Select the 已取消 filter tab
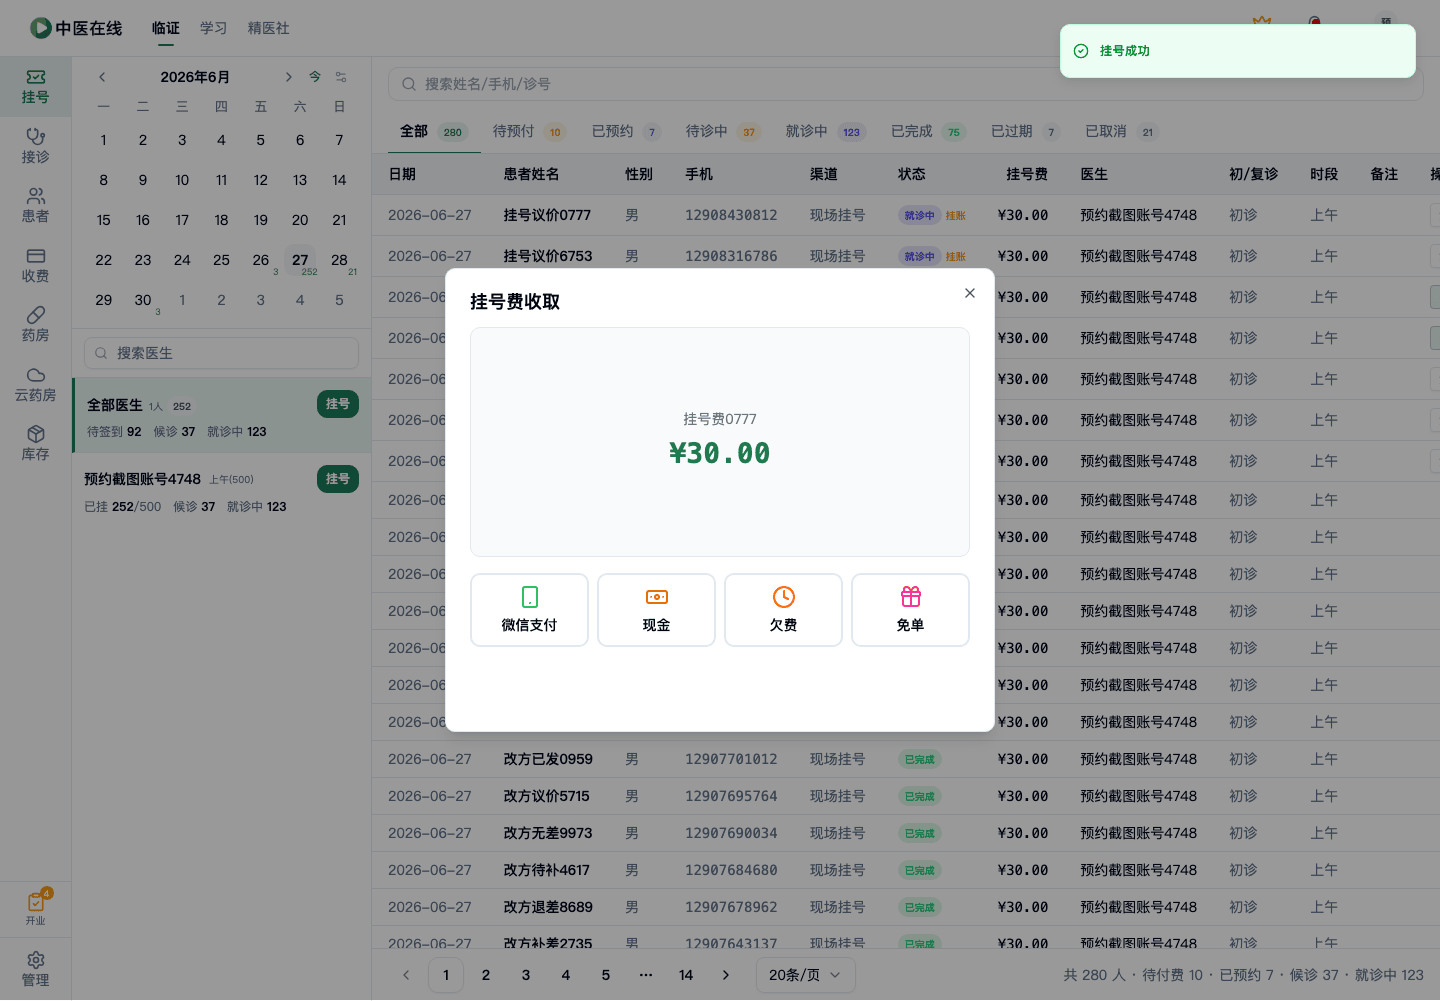1440x1001 pixels. (1121, 131)
